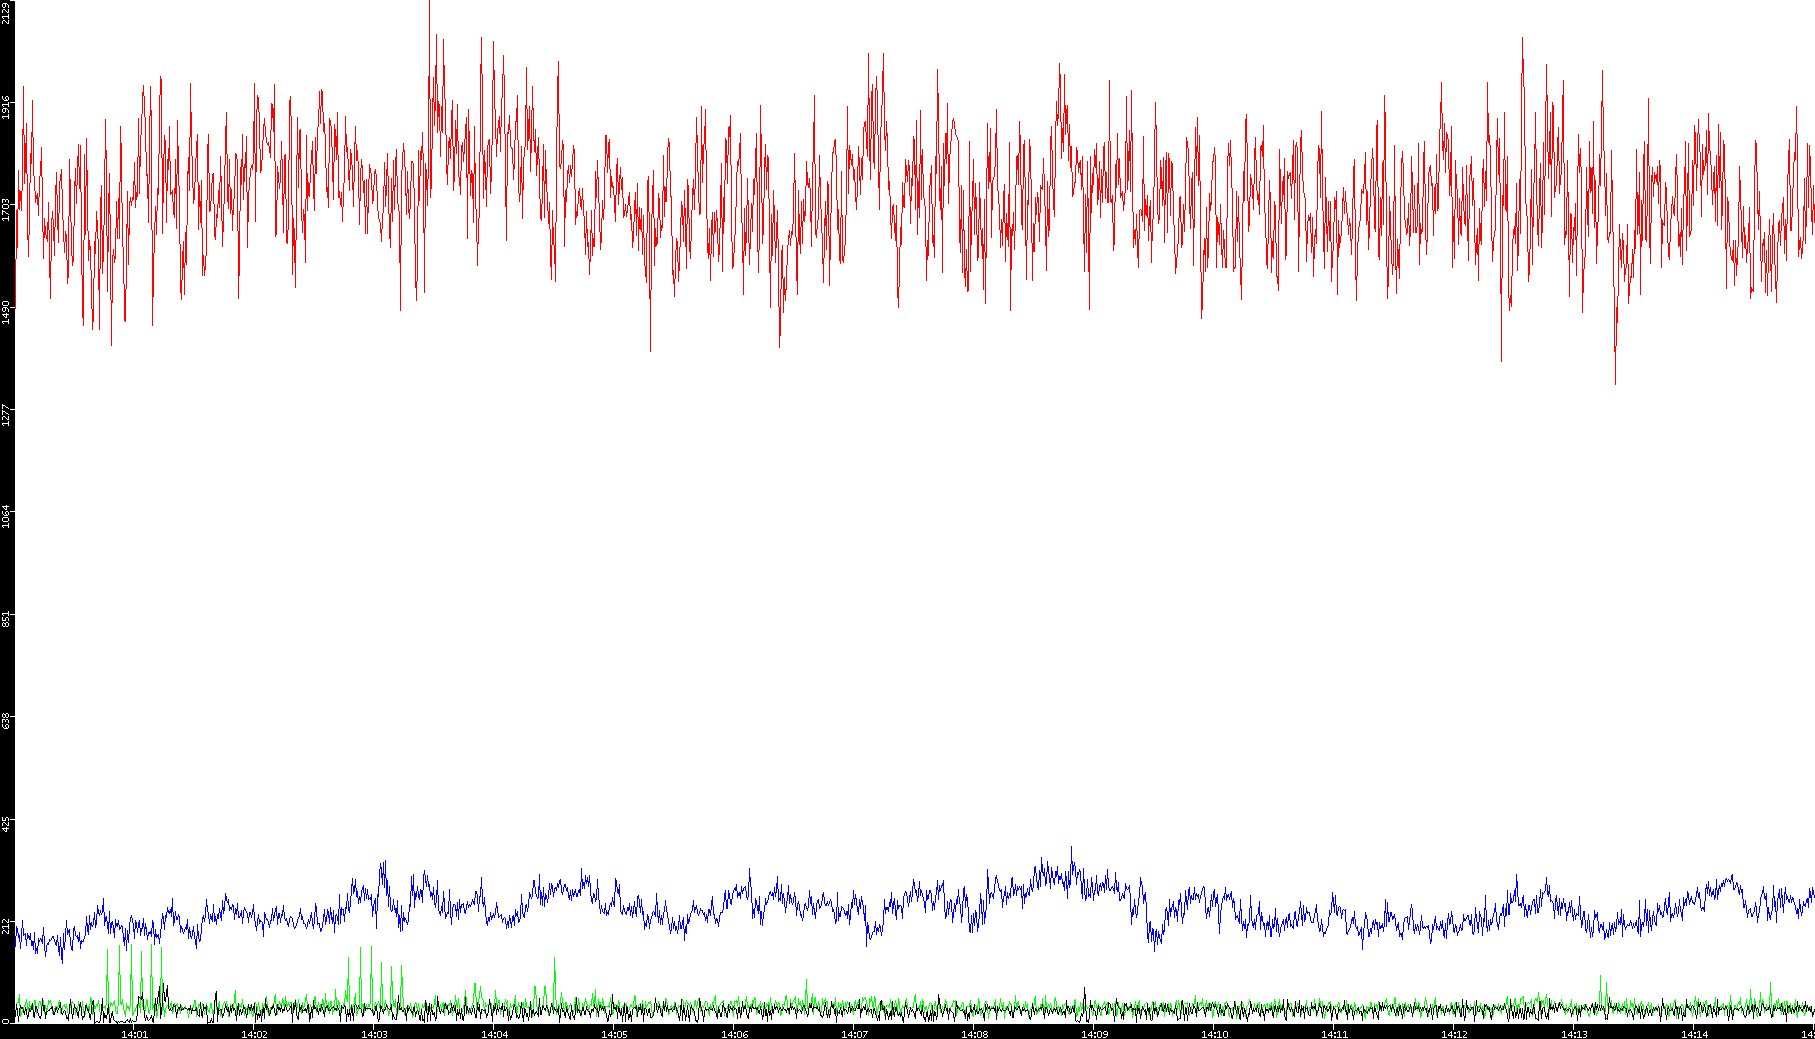Select the 14:02 time label
The width and height of the screenshot is (1815, 1039).
click(254, 1033)
